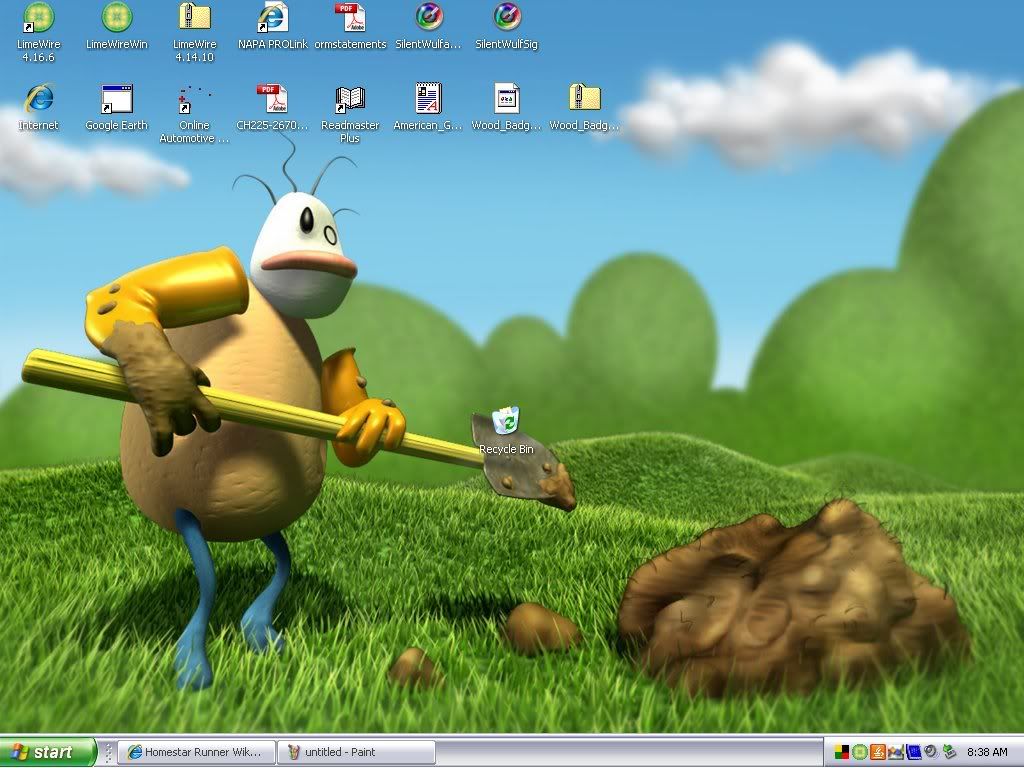Open the LimeWire 4.16.6 desktop shortcut

(39, 18)
